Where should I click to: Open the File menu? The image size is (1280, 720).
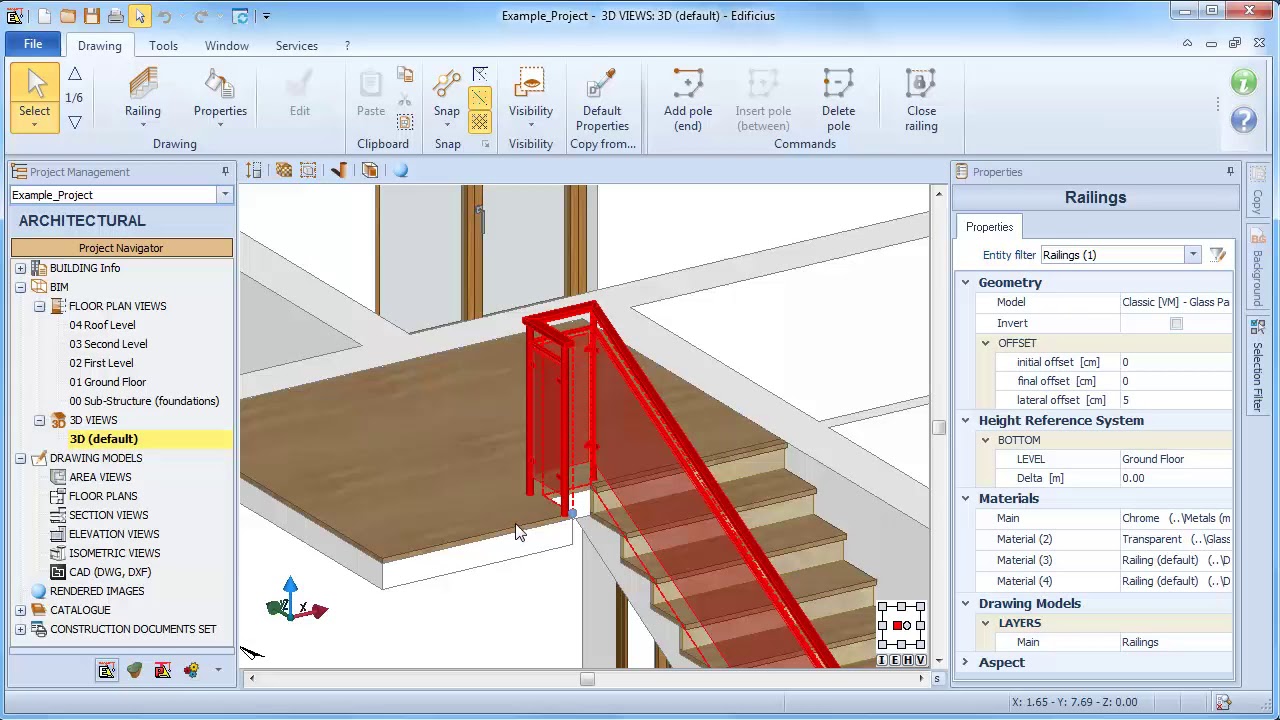click(33, 45)
